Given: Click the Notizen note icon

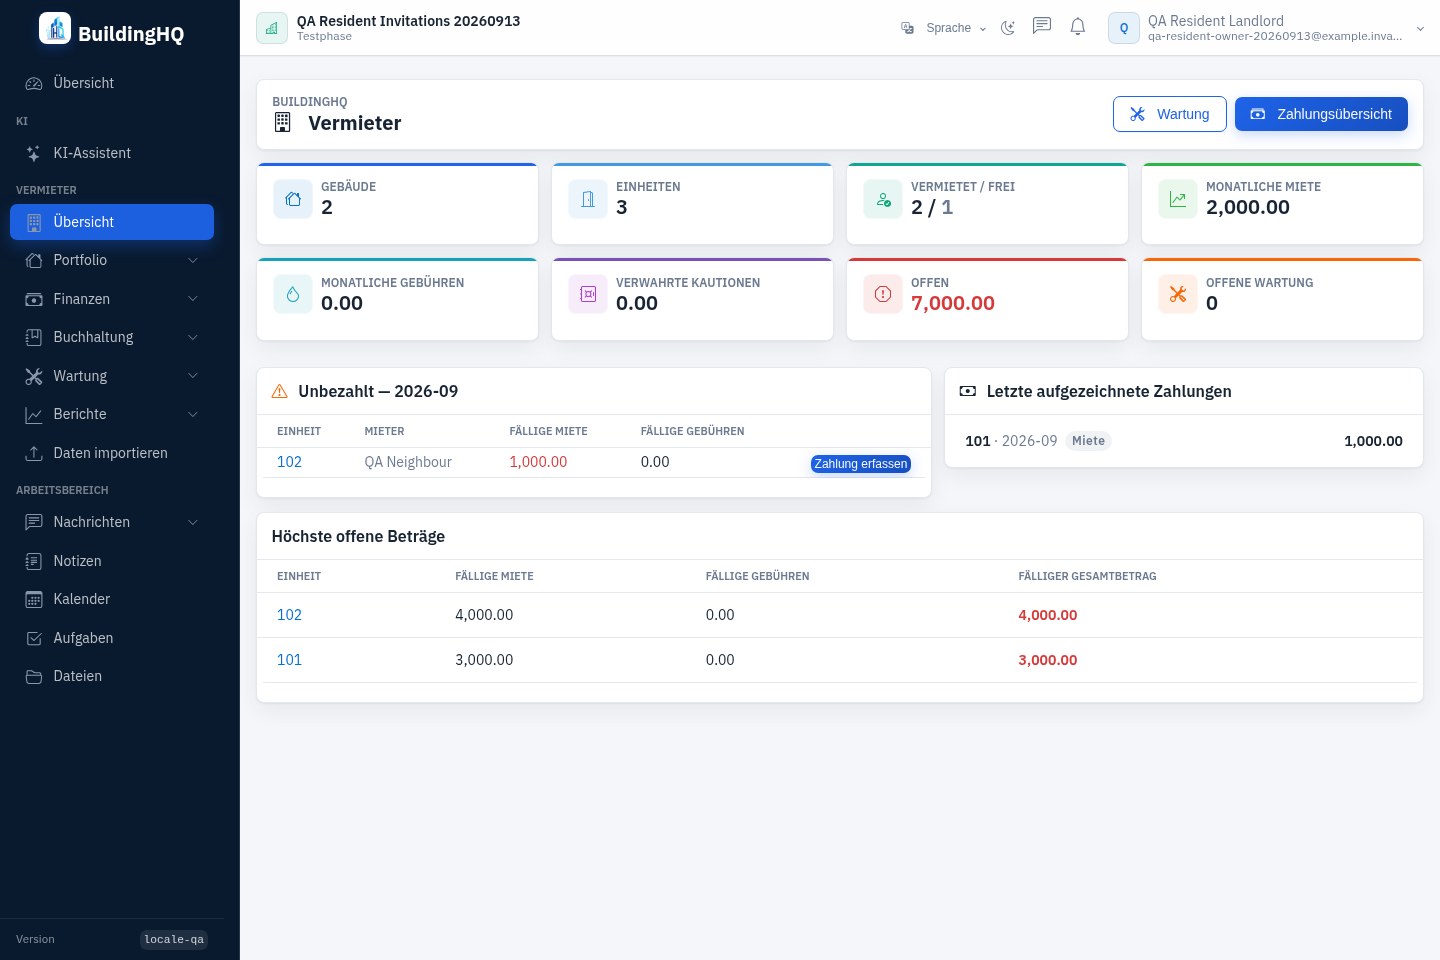Looking at the screenshot, I should [34, 561].
